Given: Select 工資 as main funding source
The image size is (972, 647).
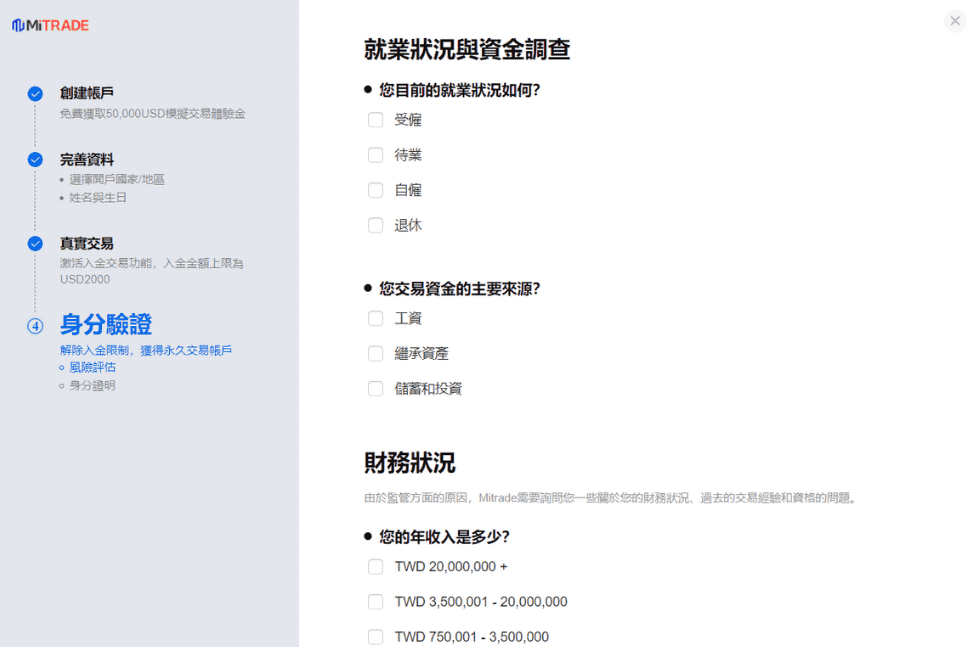Looking at the screenshot, I should (x=376, y=318).
